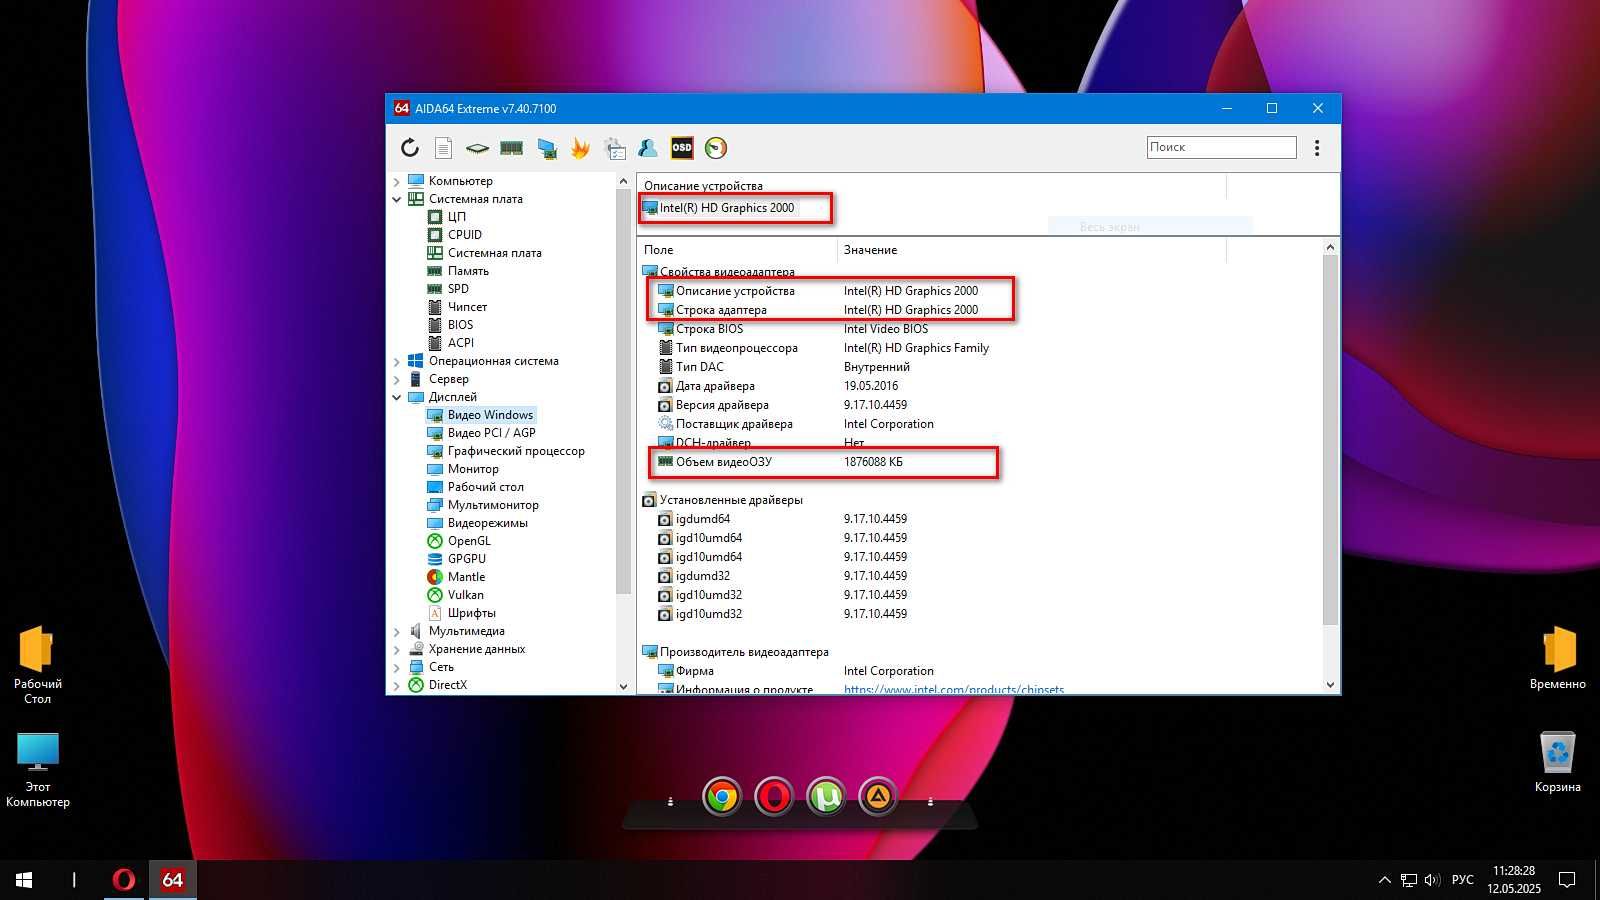1600x900 pixels.
Task: Select the SPD tree item
Action: click(458, 289)
